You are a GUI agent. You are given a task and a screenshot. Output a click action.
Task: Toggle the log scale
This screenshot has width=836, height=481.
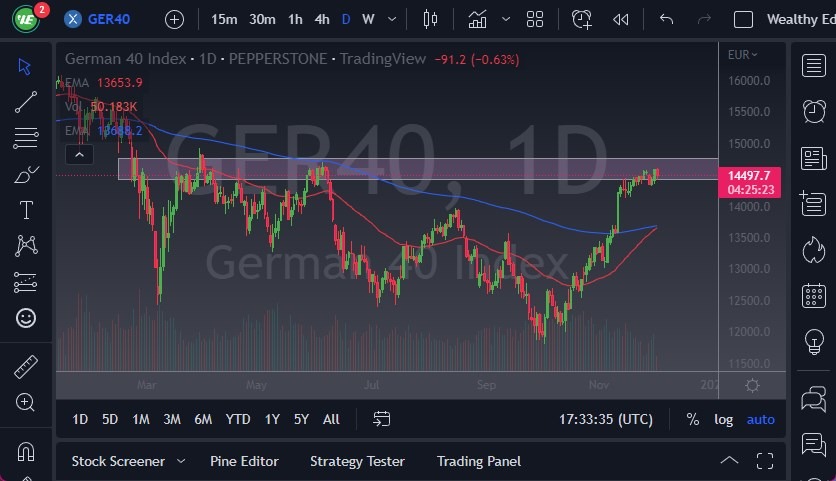coord(723,419)
